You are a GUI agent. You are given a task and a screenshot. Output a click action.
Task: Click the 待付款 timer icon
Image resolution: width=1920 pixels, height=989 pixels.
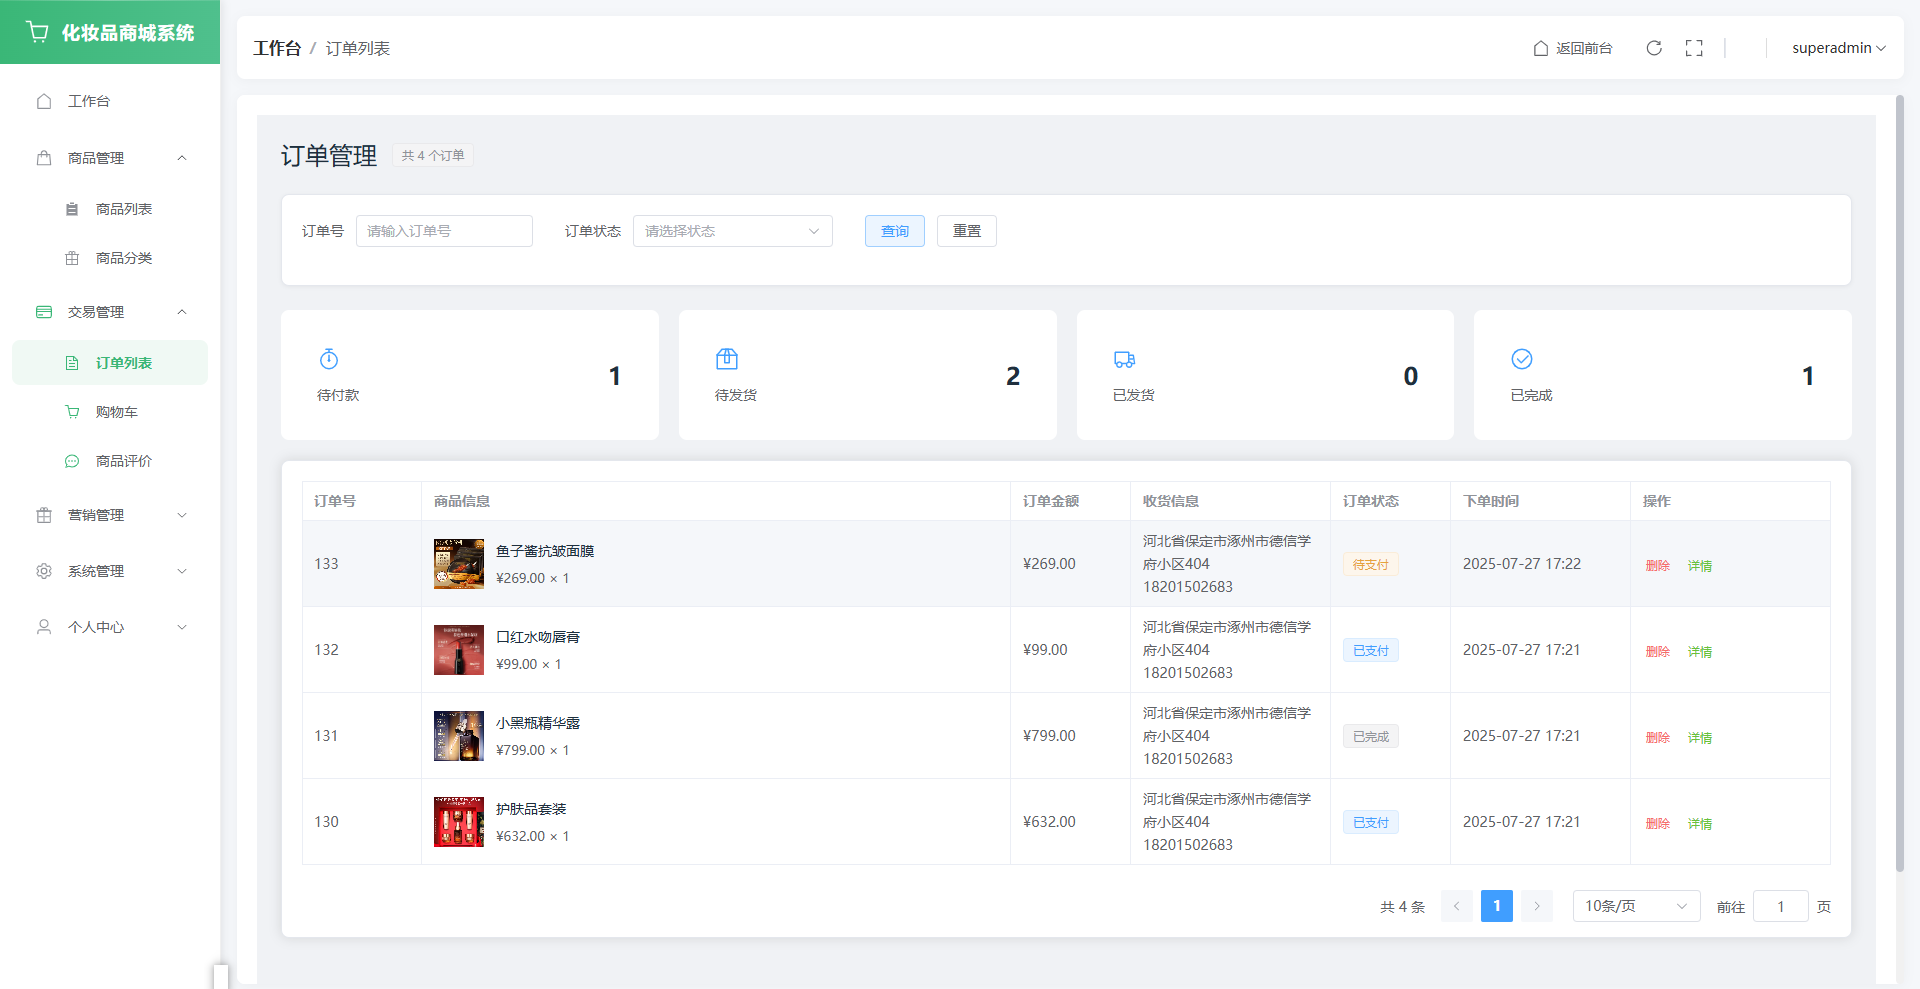tap(329, 359)
